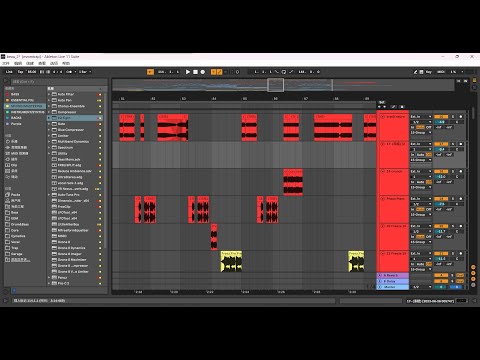Click the arrangement overview strip
The image size is (480, 360).
tap(283, 85)
